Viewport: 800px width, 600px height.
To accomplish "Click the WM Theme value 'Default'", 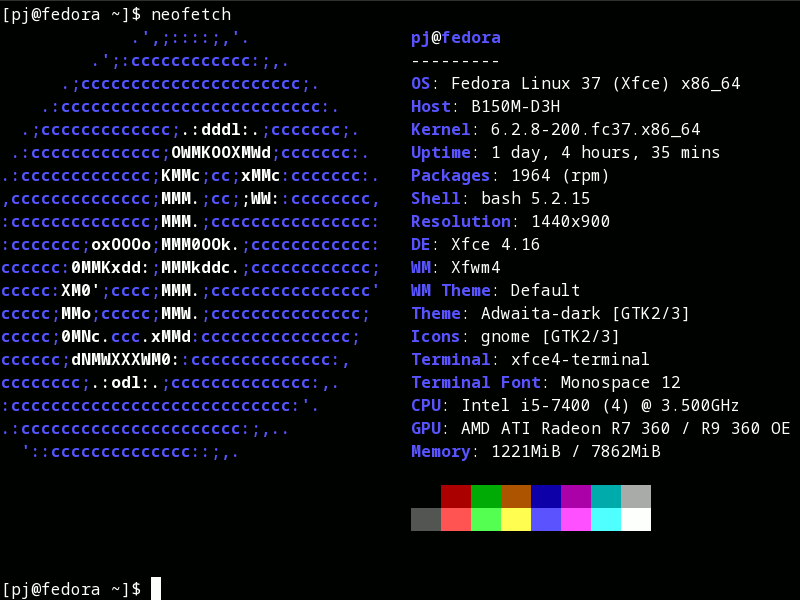I will 545,290.
